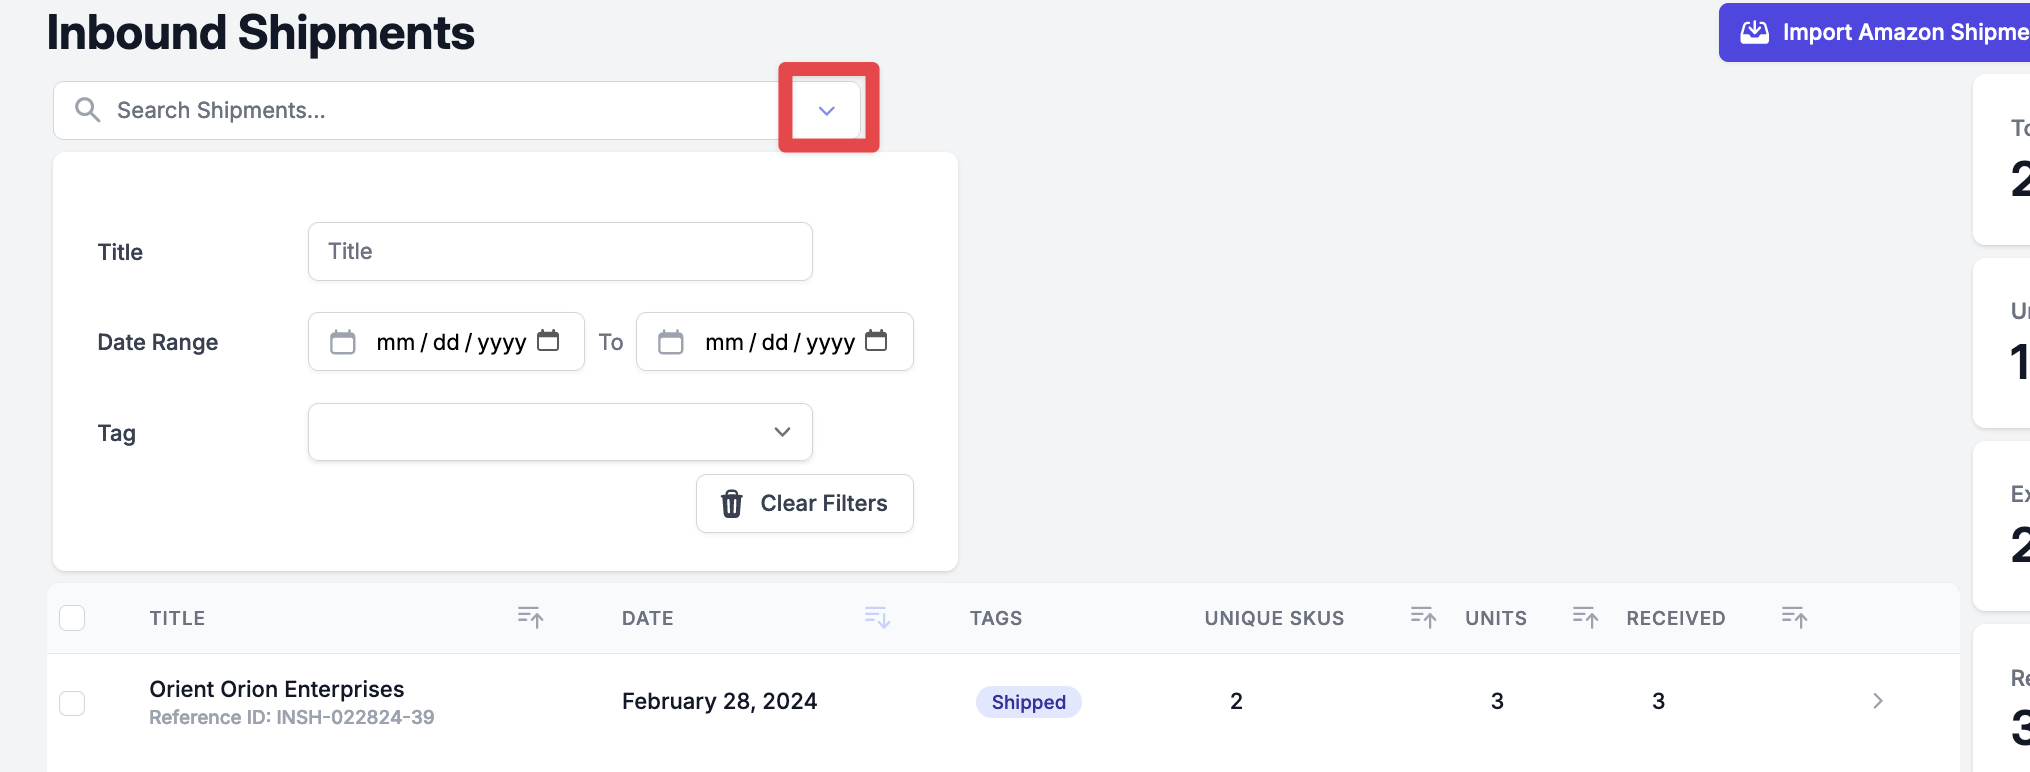Image resolution: width=2030 pixels, height=772 pixels.
Task: Open the Orient Orion Enterprises shipment
Action: (276, 689)
